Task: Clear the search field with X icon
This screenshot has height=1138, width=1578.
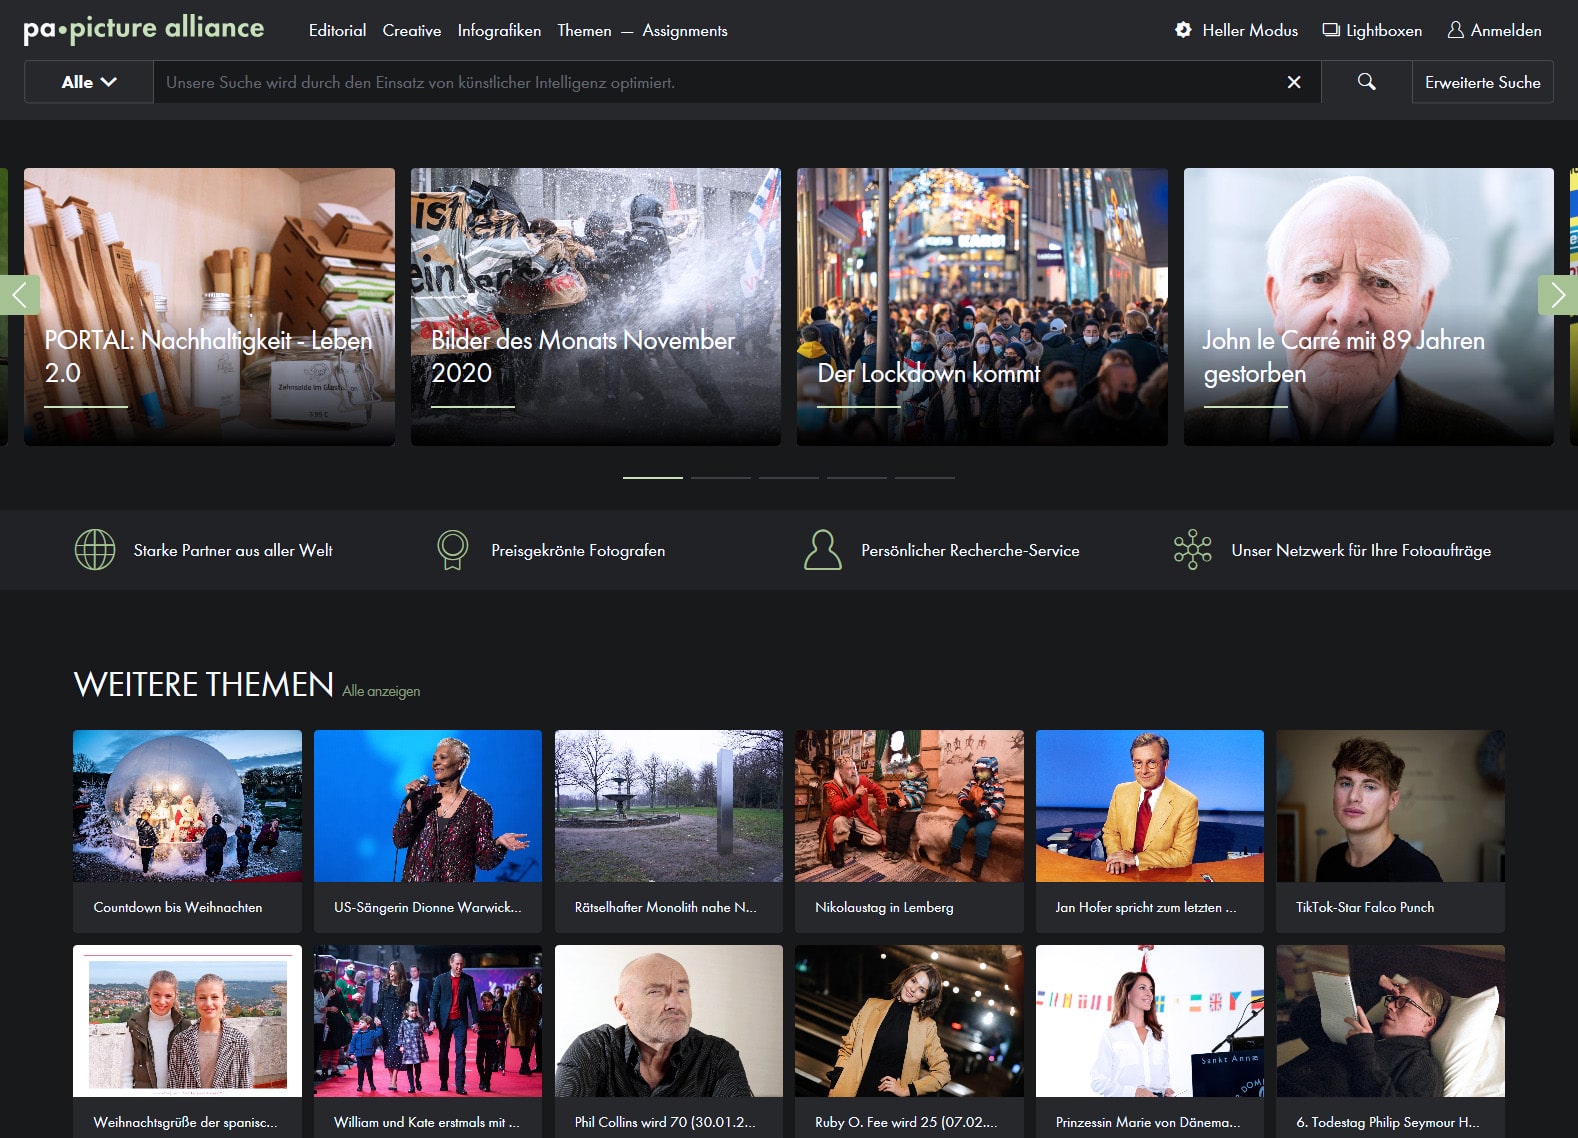Action: click(1294, 82)
